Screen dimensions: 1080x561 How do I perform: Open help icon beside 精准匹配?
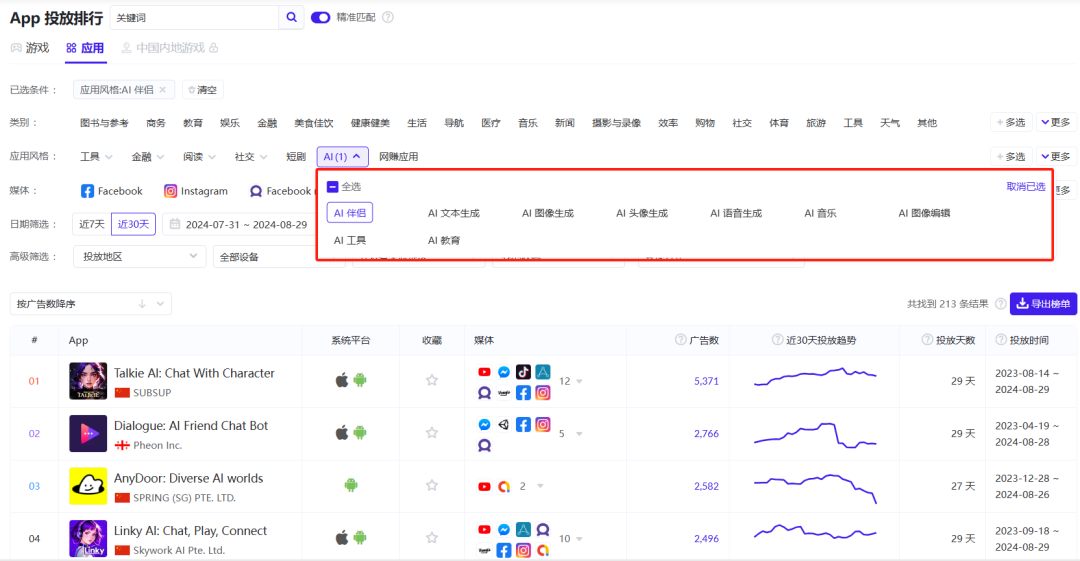click(x=388, y=17)
